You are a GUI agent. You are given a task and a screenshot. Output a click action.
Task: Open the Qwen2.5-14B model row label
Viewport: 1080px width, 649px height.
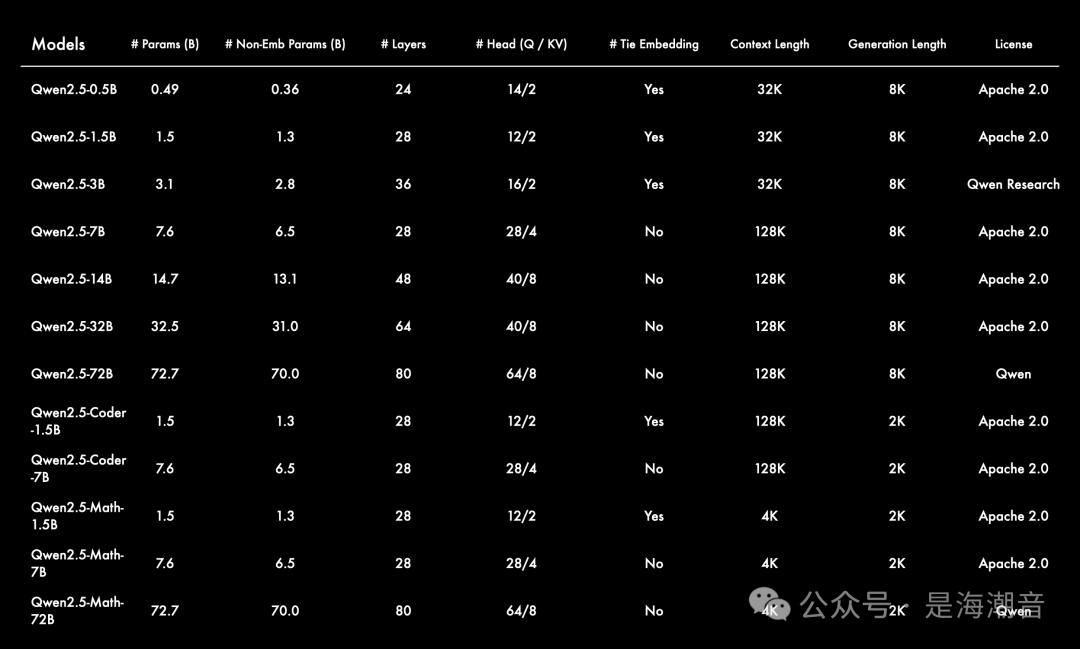point(71,279)
